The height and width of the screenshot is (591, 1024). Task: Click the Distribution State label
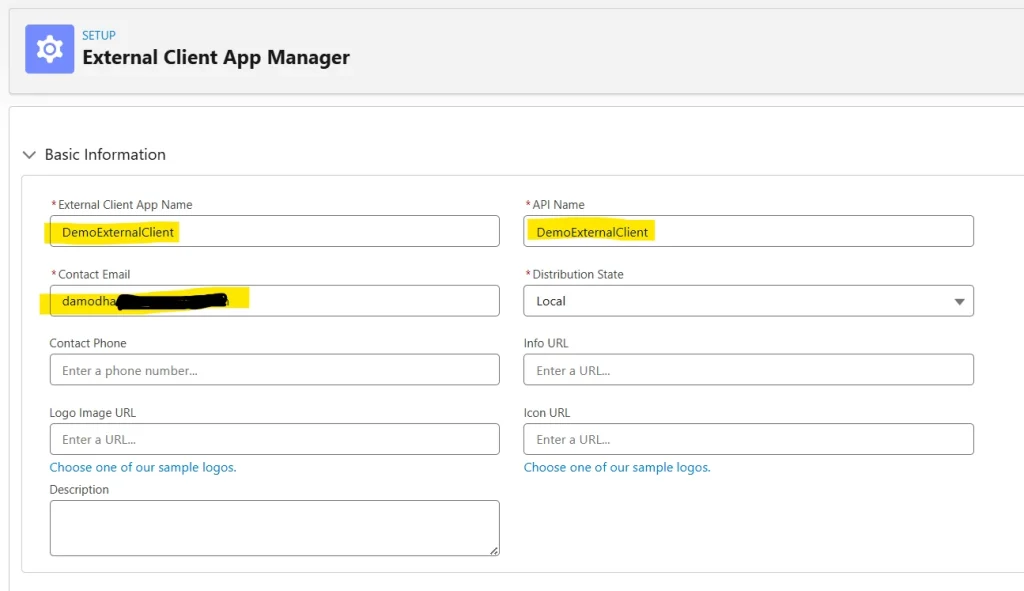(x=578, y=274)
